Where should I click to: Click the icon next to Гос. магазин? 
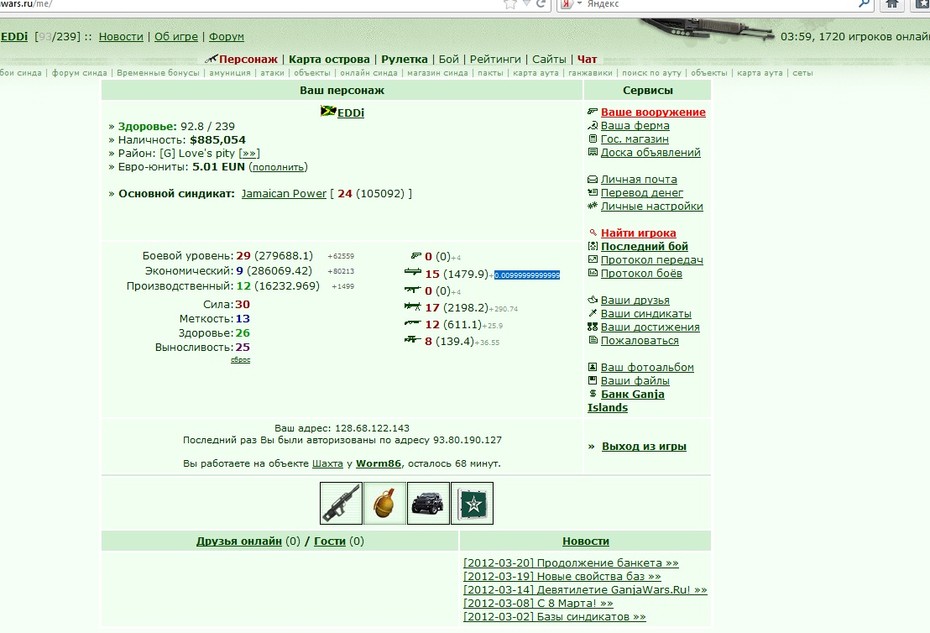pos(593,138)
